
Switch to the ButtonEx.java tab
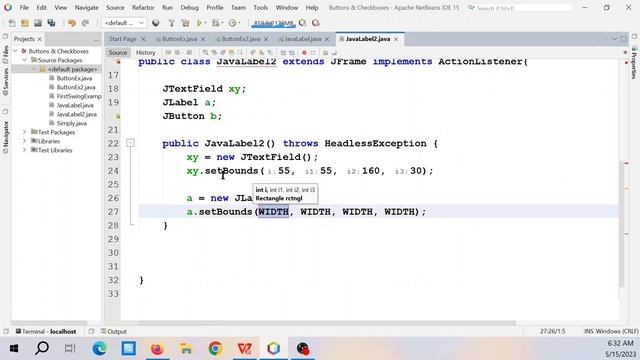[x=179, y=39]
